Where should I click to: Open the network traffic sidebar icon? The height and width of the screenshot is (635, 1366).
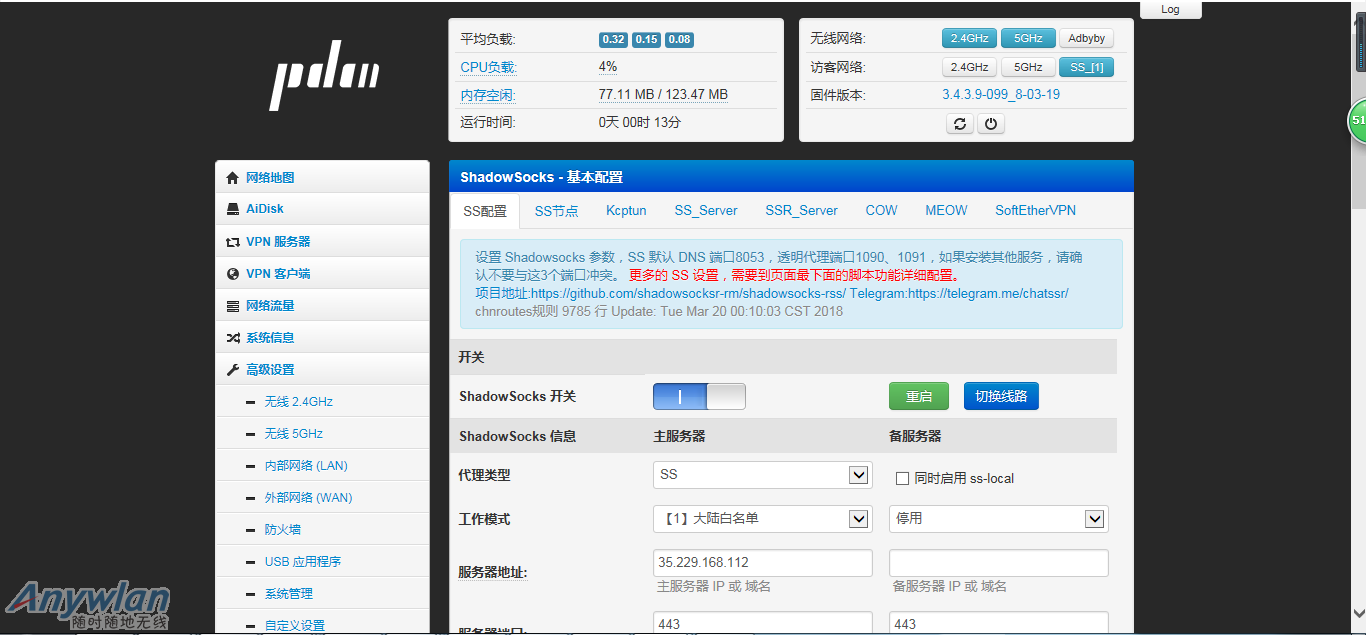click(233, 306)
